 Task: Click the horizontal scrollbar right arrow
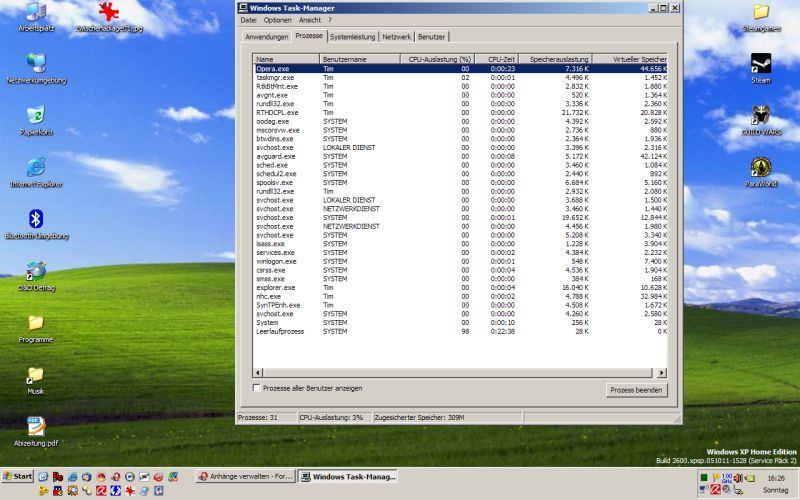662,373
